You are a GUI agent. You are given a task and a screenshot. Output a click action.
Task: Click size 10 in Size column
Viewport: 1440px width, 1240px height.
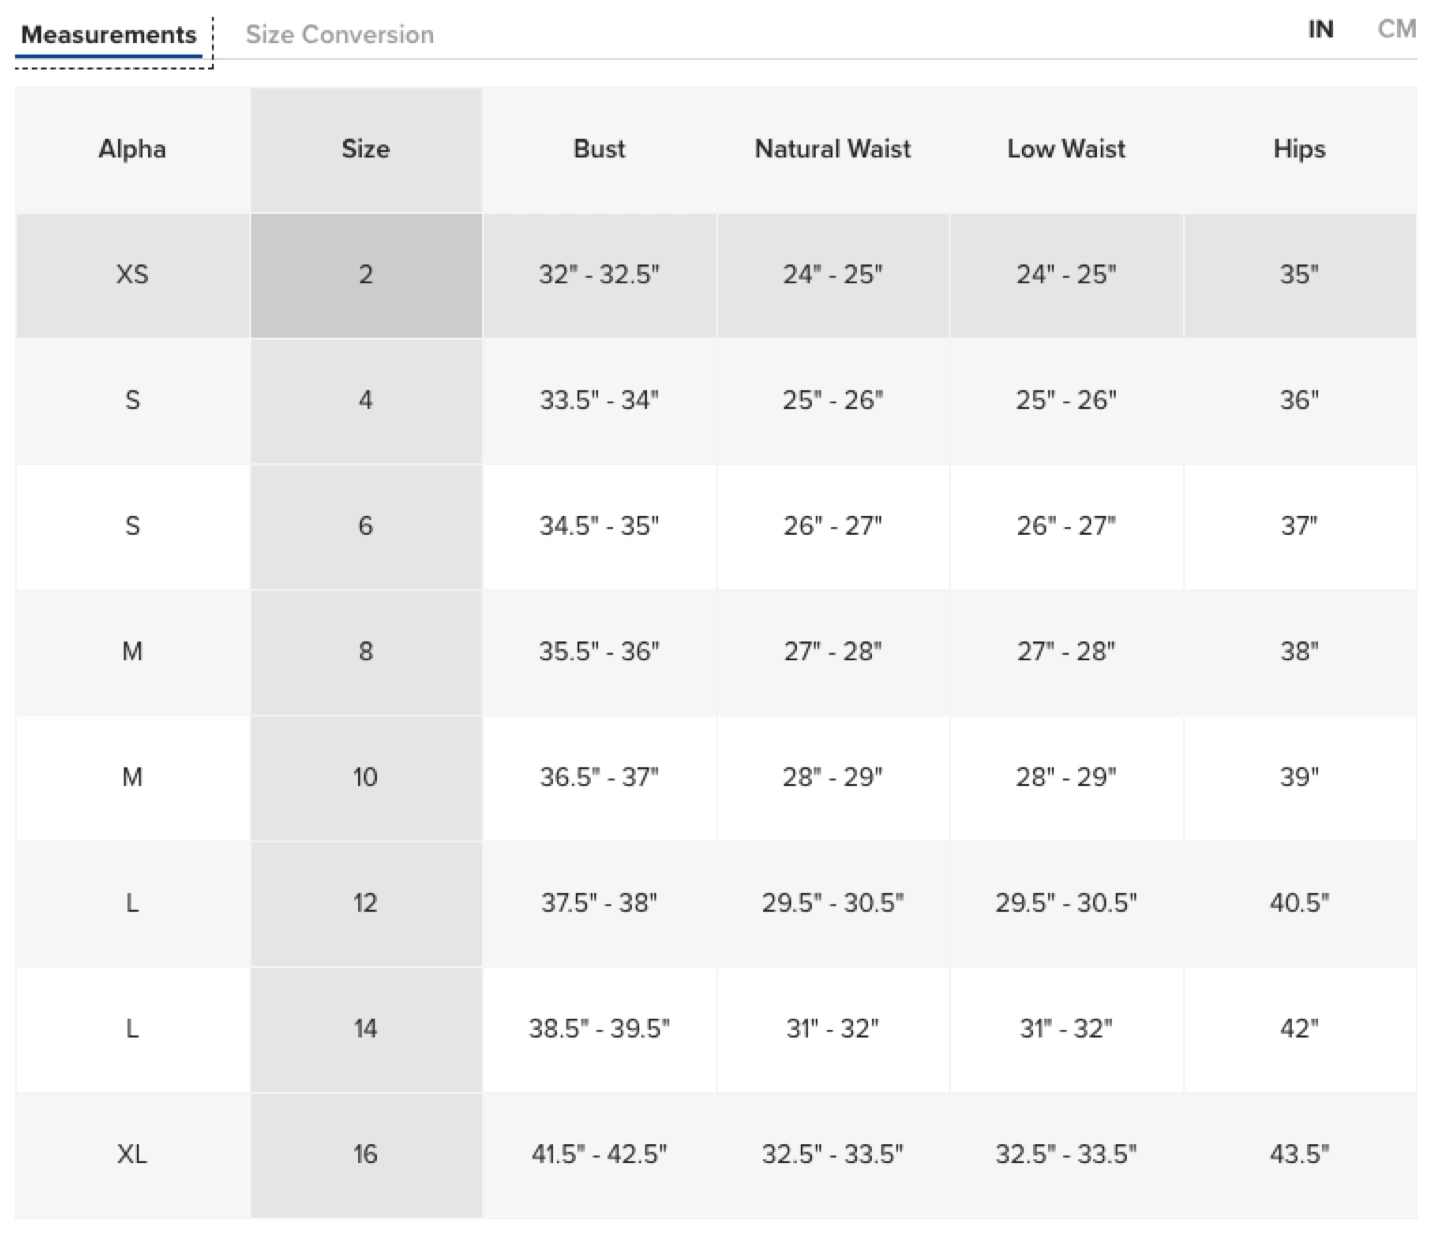coord(366,778)
